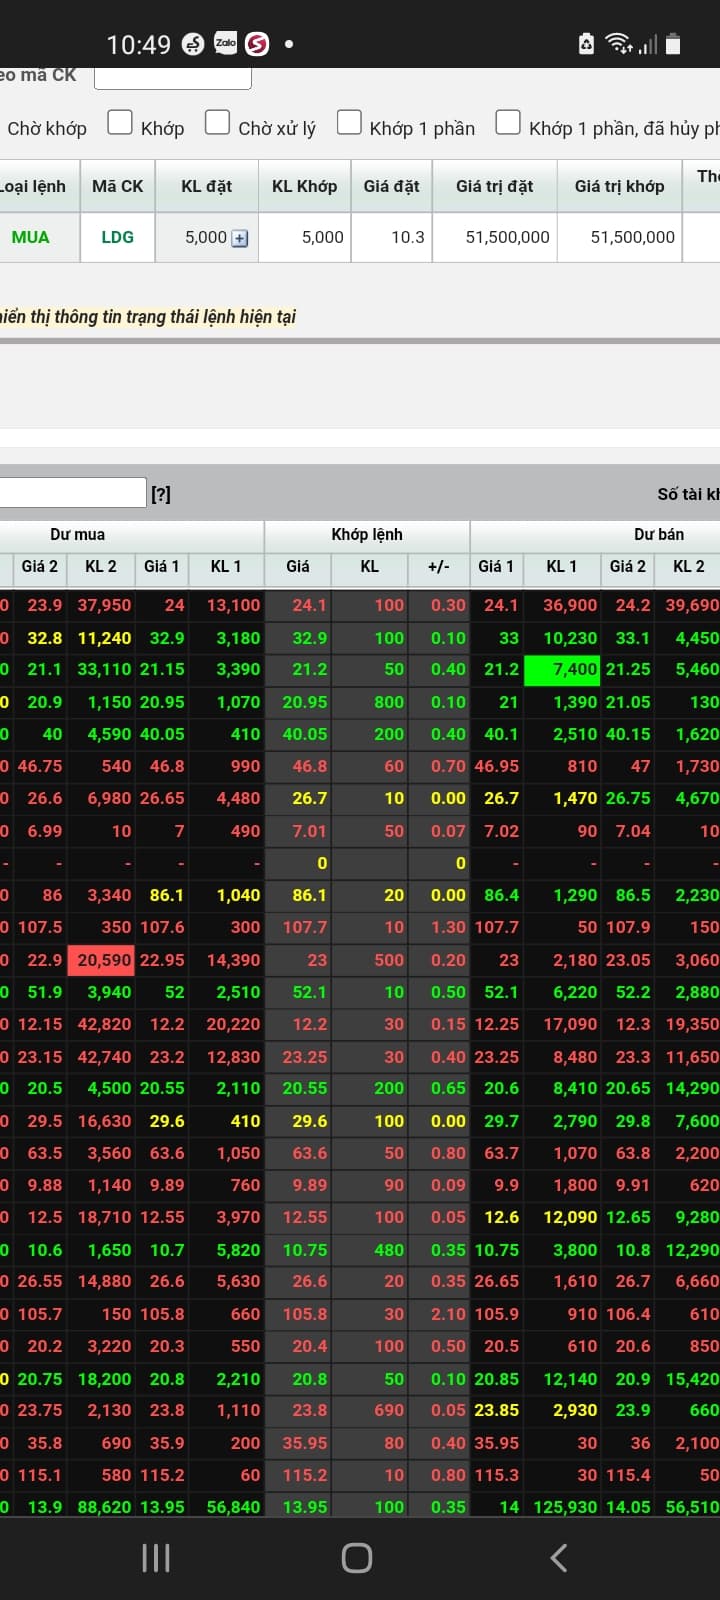Image resolution: width=720 pixels, height=1600 pixels.
Task: Tap the red S app notification icon
Action: click(257, 43)
